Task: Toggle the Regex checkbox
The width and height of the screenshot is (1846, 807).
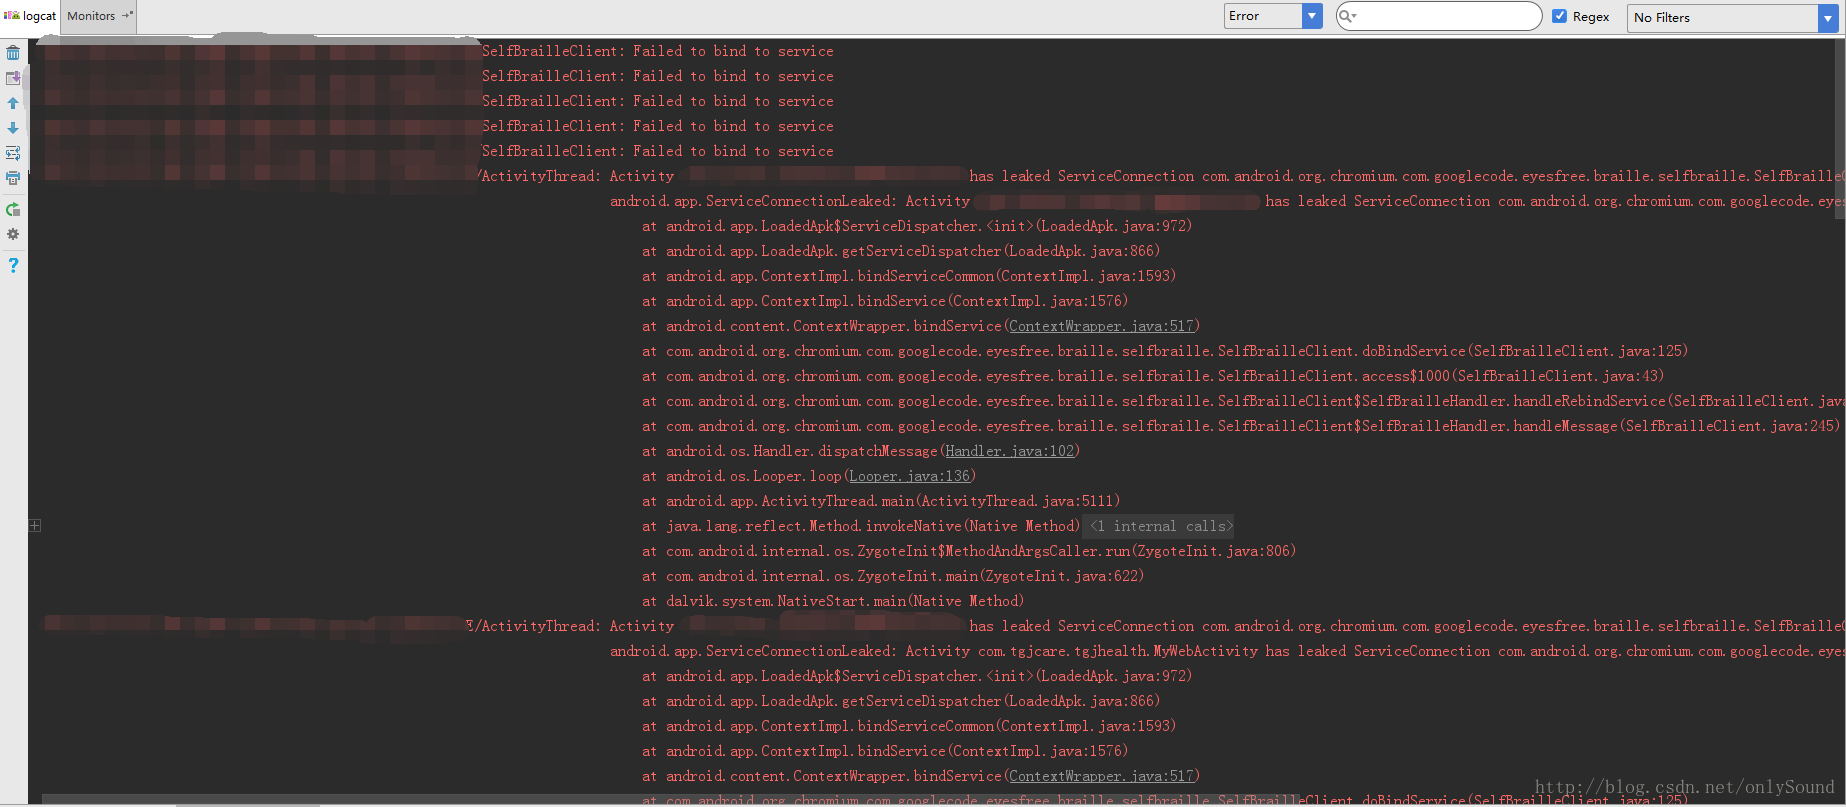Action: pos(1559,16)
